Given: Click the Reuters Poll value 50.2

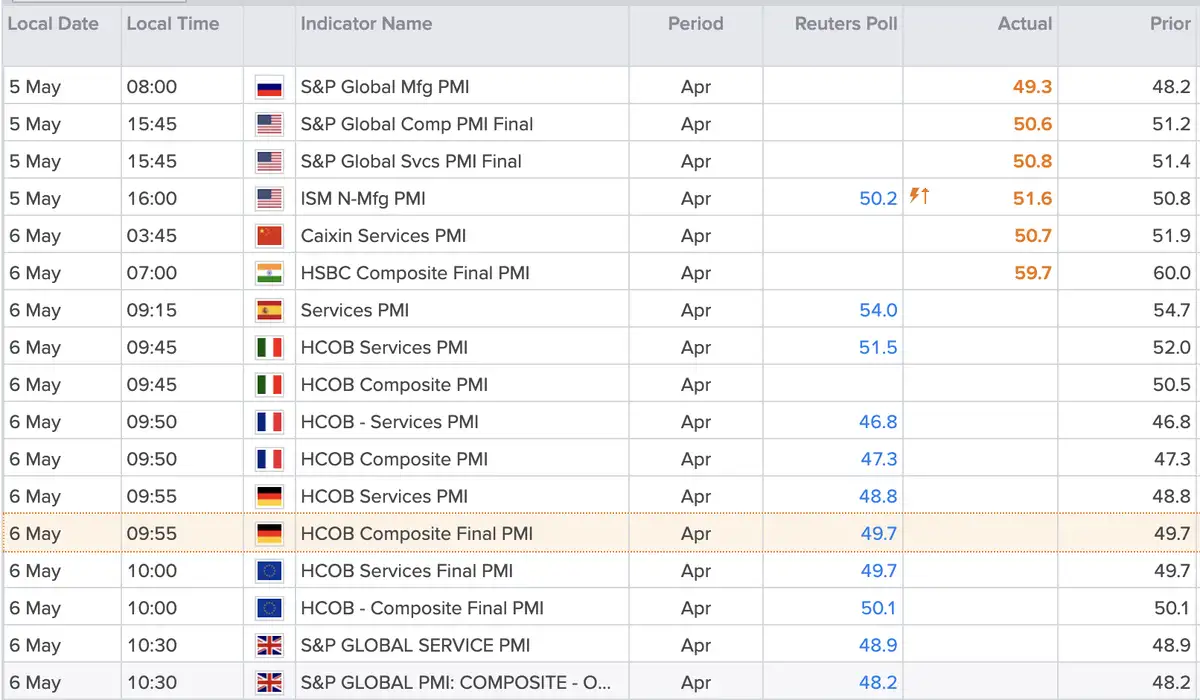Looking at the screenshot, I should click(x=878, y=199).
